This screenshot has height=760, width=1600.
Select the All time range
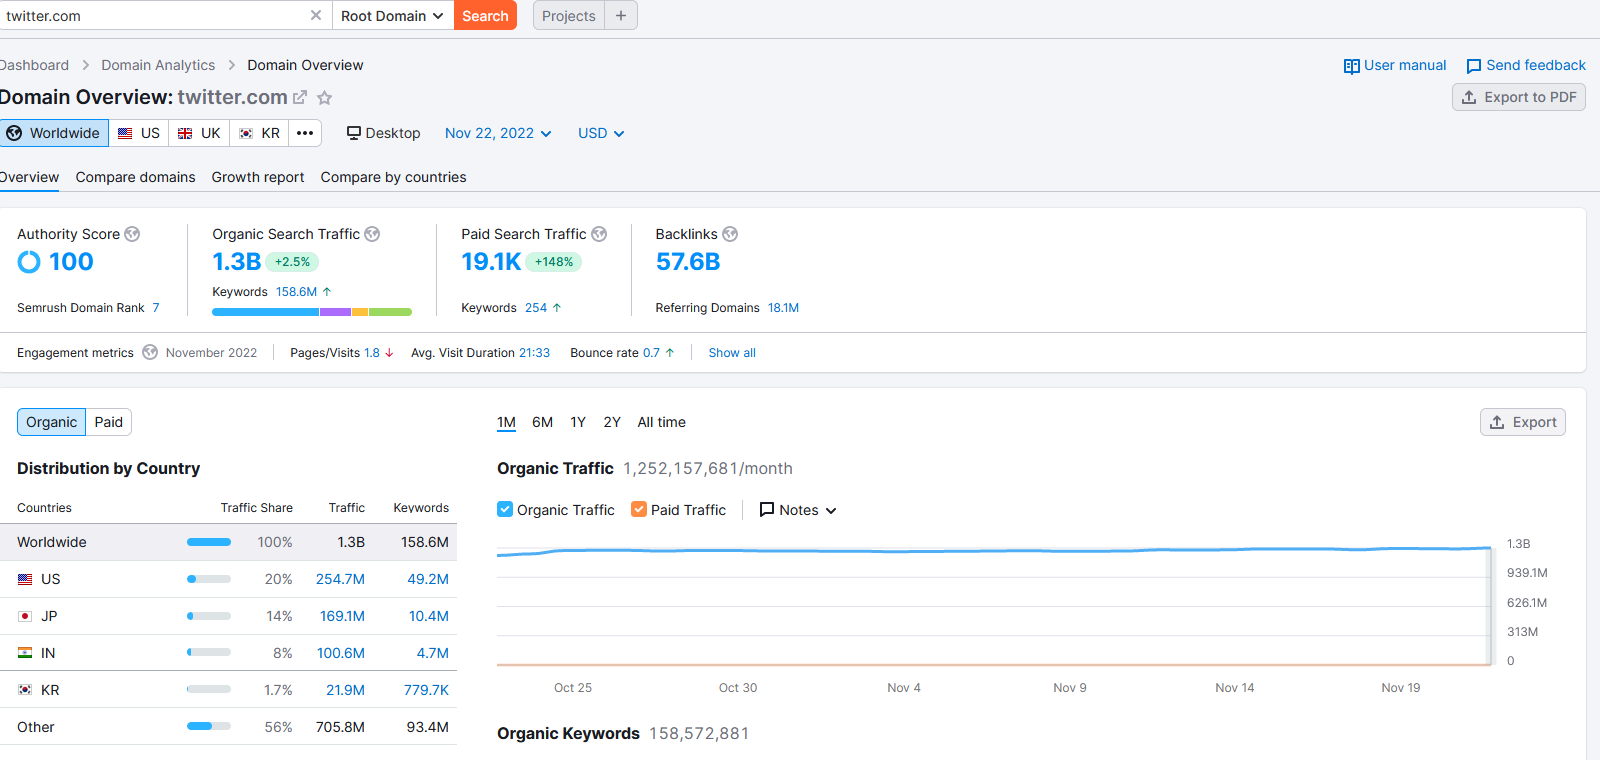(x=662, y=422)
